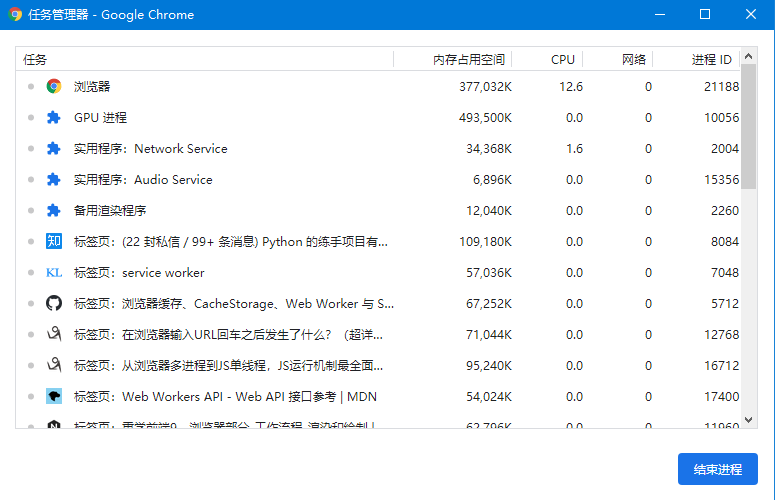Sort by 进程 ID column header

click(x=711, y=60)
